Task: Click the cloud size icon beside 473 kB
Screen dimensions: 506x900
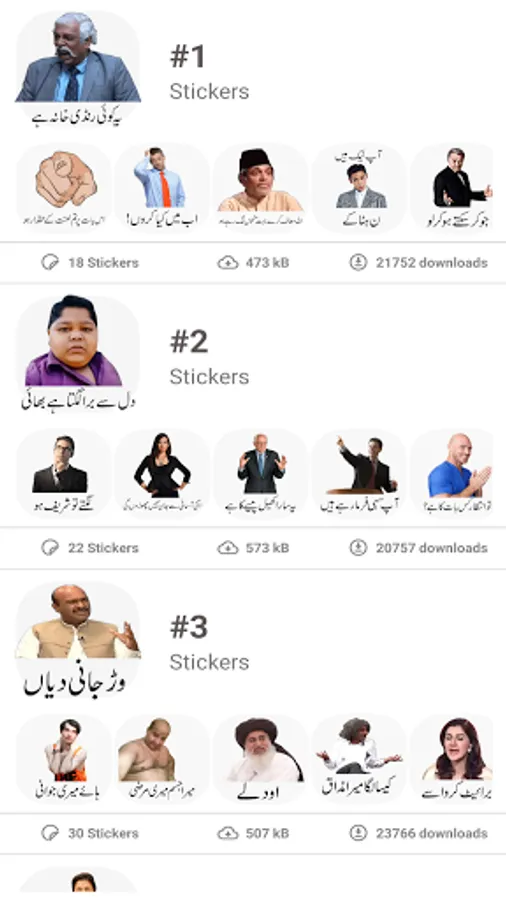Action: tap(228, 263)
